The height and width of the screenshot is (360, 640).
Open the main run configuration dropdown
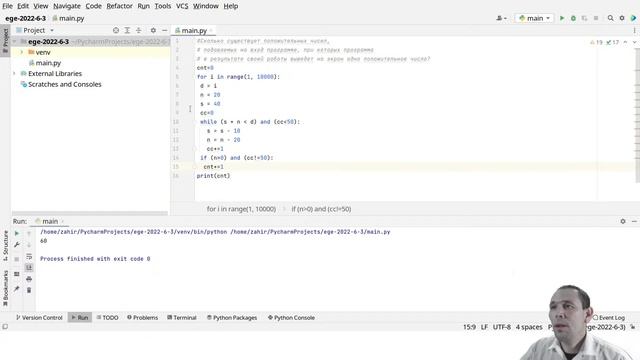click(x=534, y=18)
